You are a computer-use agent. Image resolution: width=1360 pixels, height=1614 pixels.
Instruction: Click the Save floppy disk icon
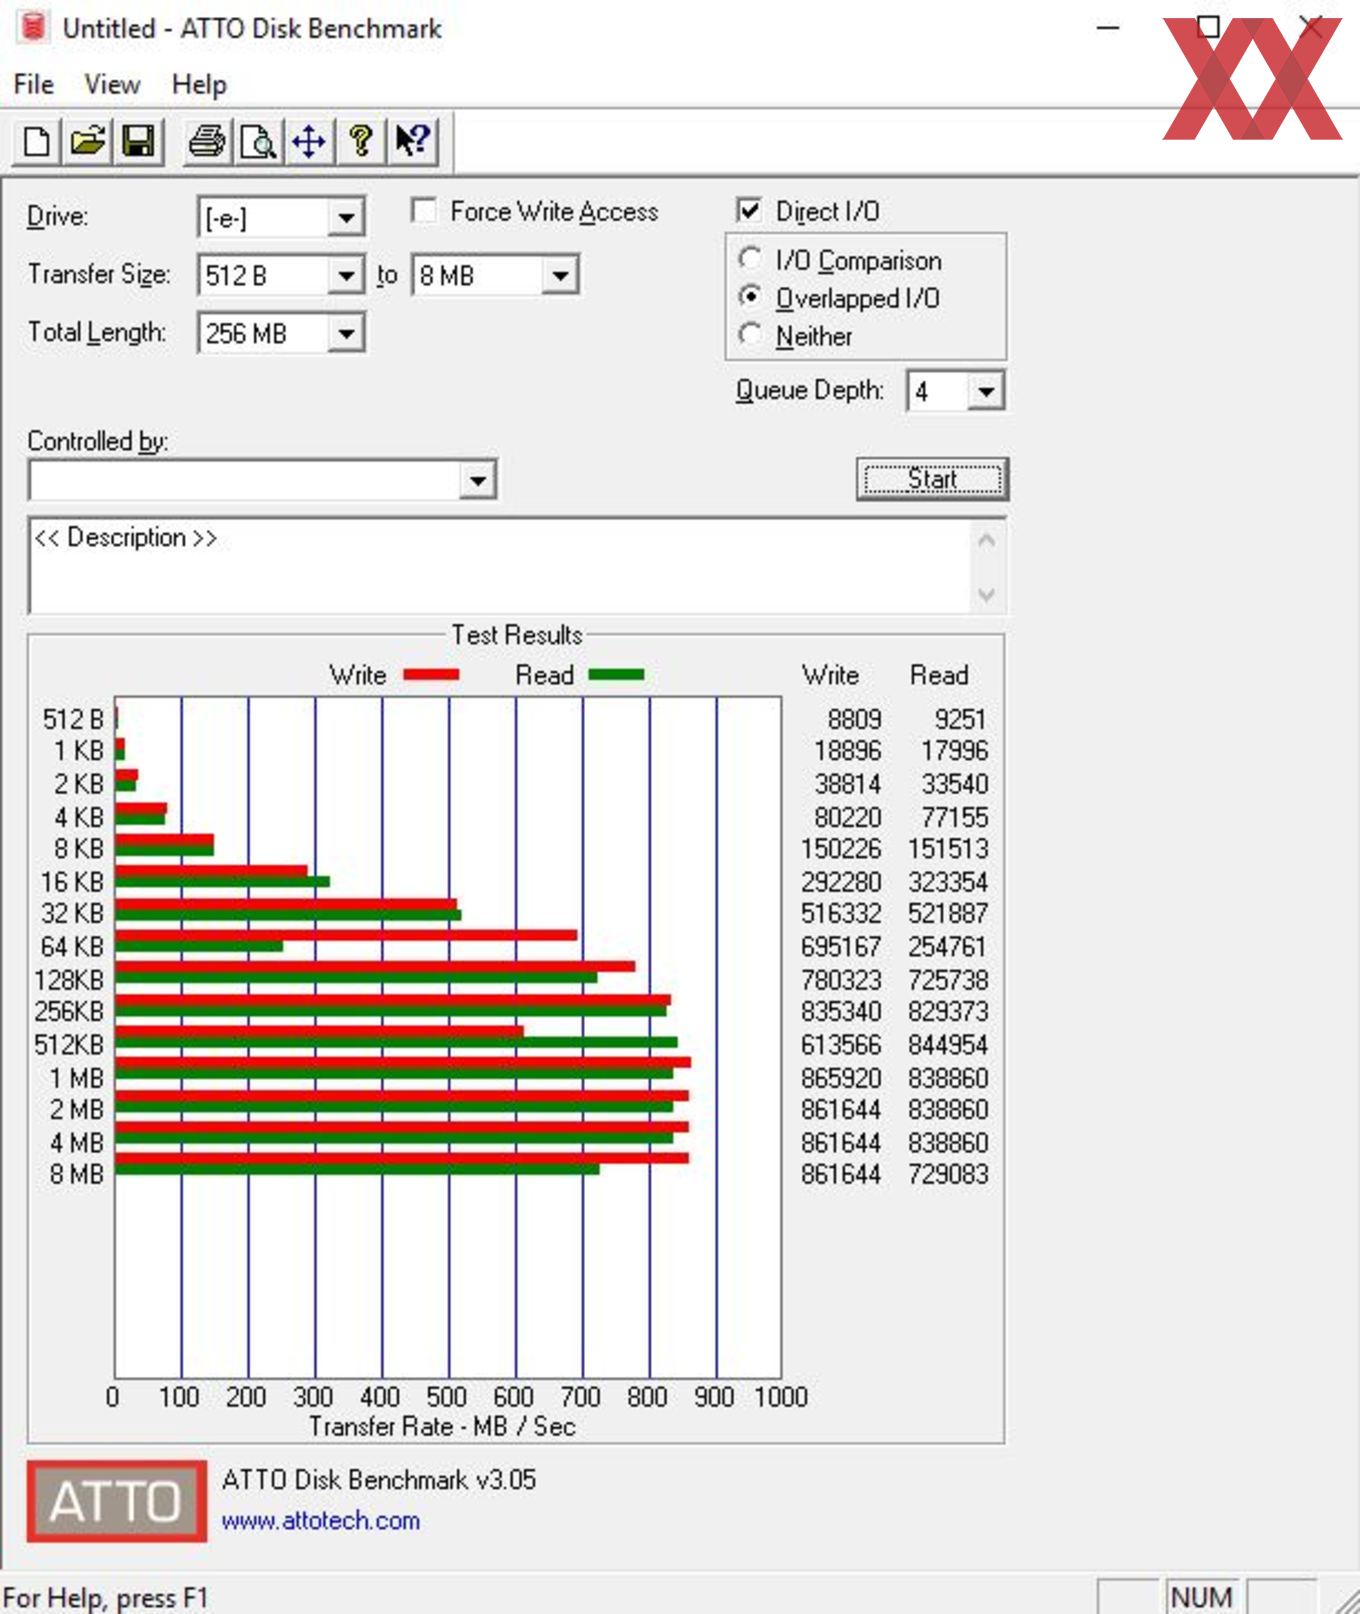tap(138, 141)
